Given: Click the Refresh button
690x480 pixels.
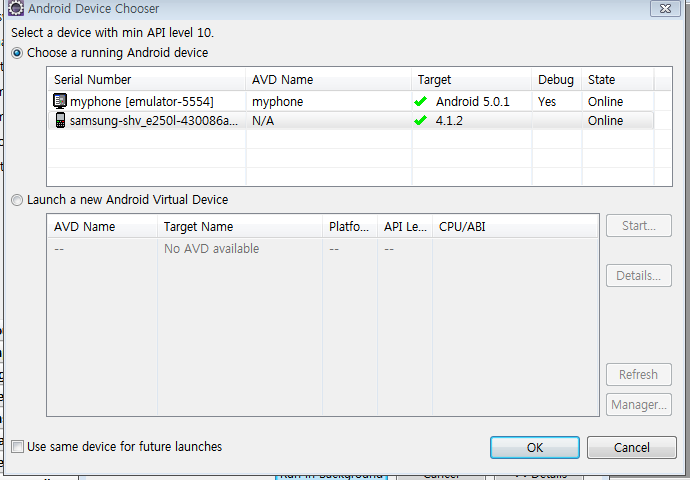Looking at the screenshot, I should point(639,374).
